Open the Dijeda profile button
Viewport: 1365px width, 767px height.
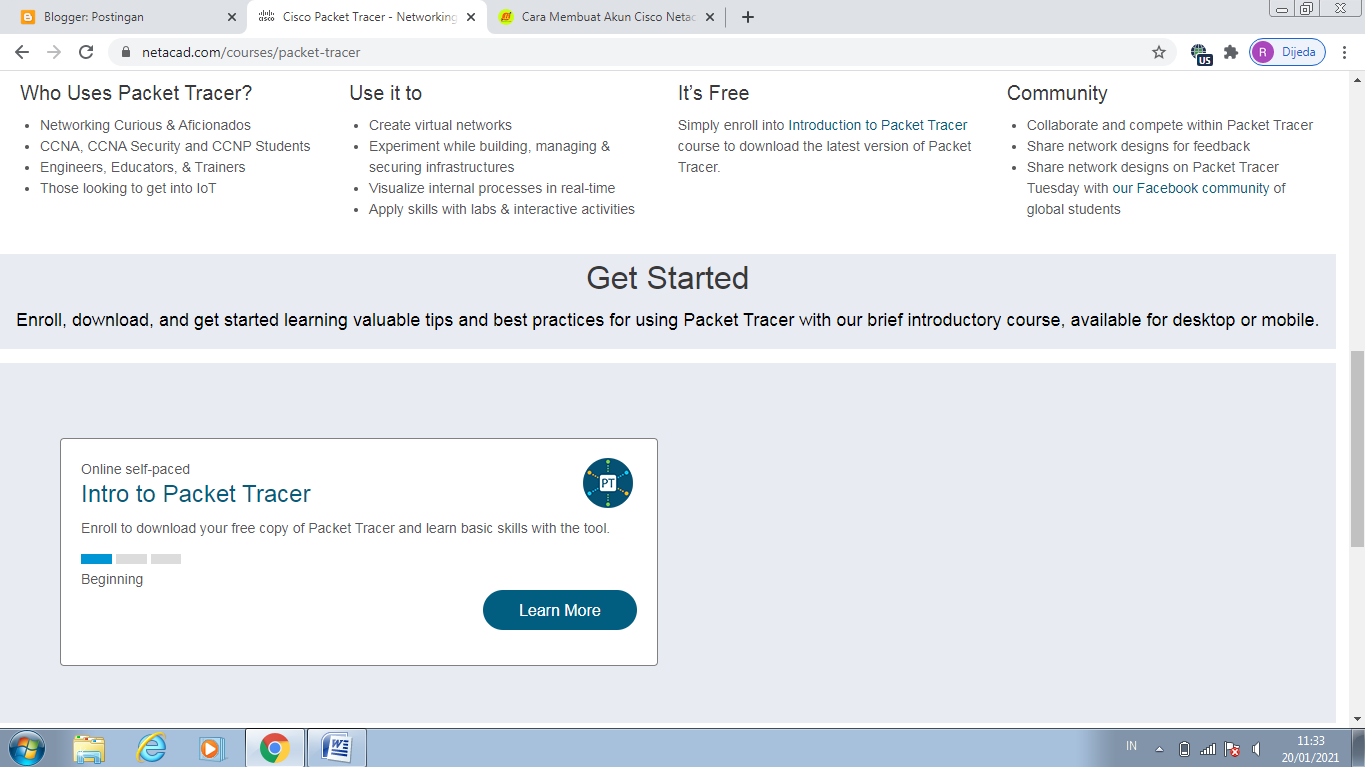pyautogui.click(x=1287, y=52)
